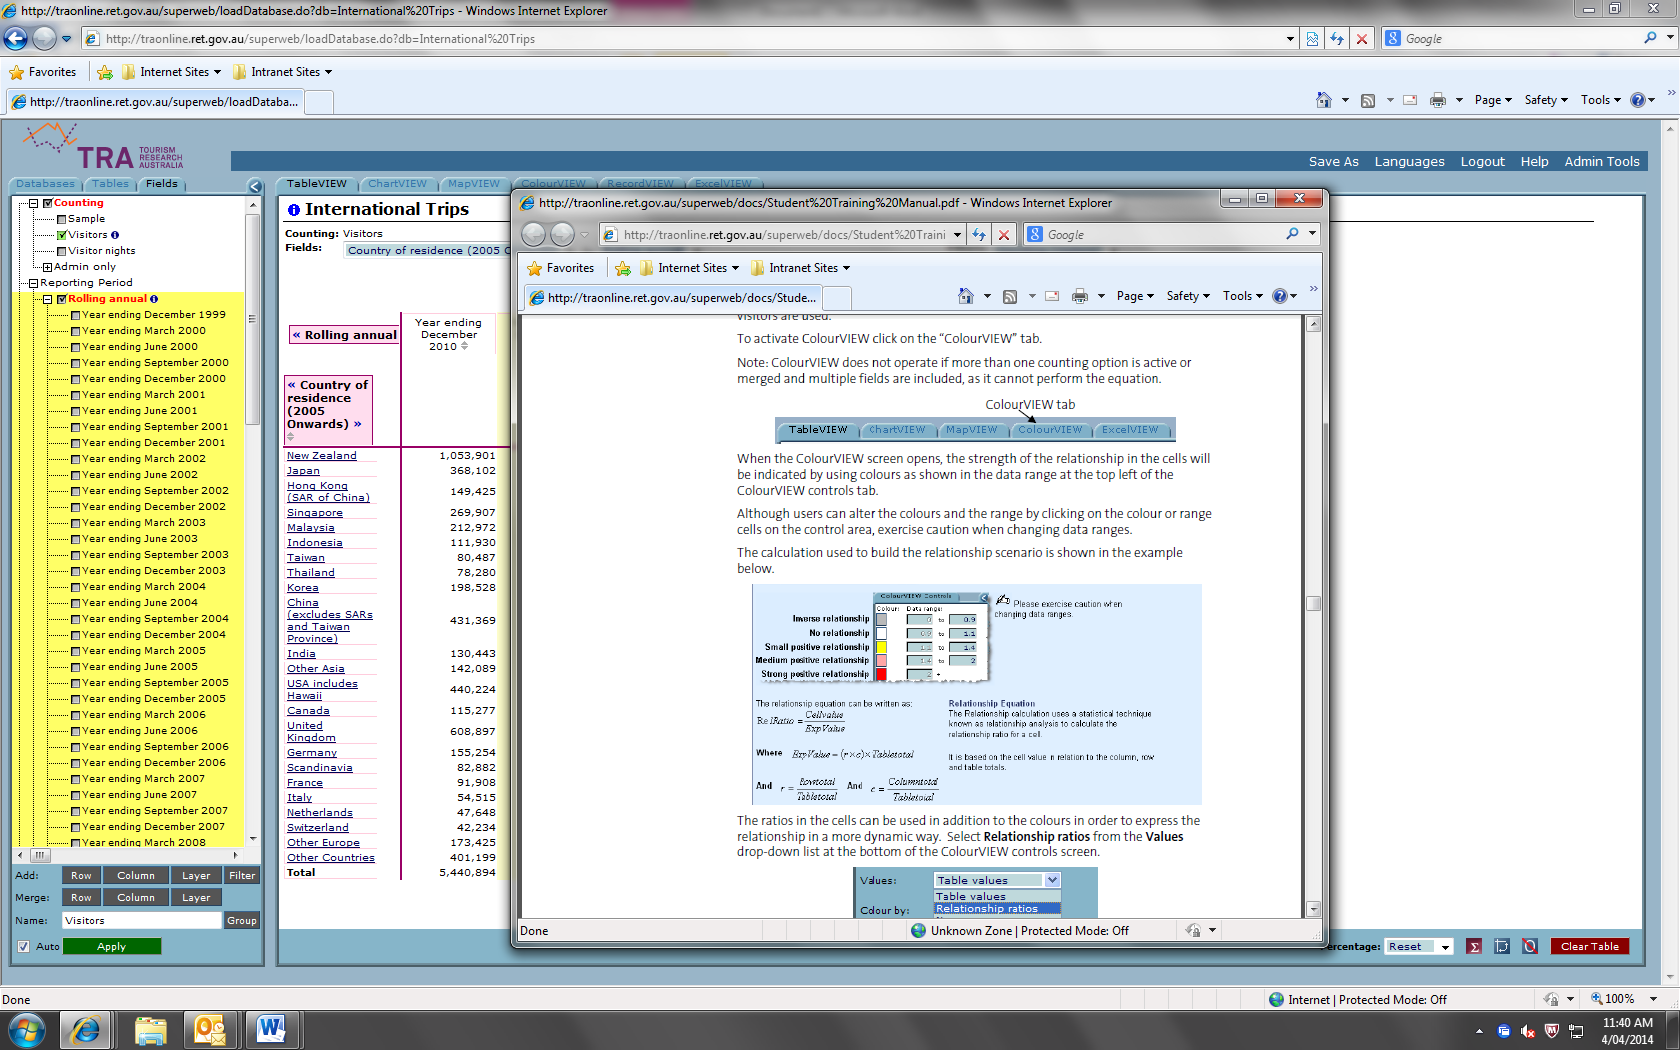Open Windows Explorer folder on taskbar
1680x1050 pixels.
(150, 1030)
